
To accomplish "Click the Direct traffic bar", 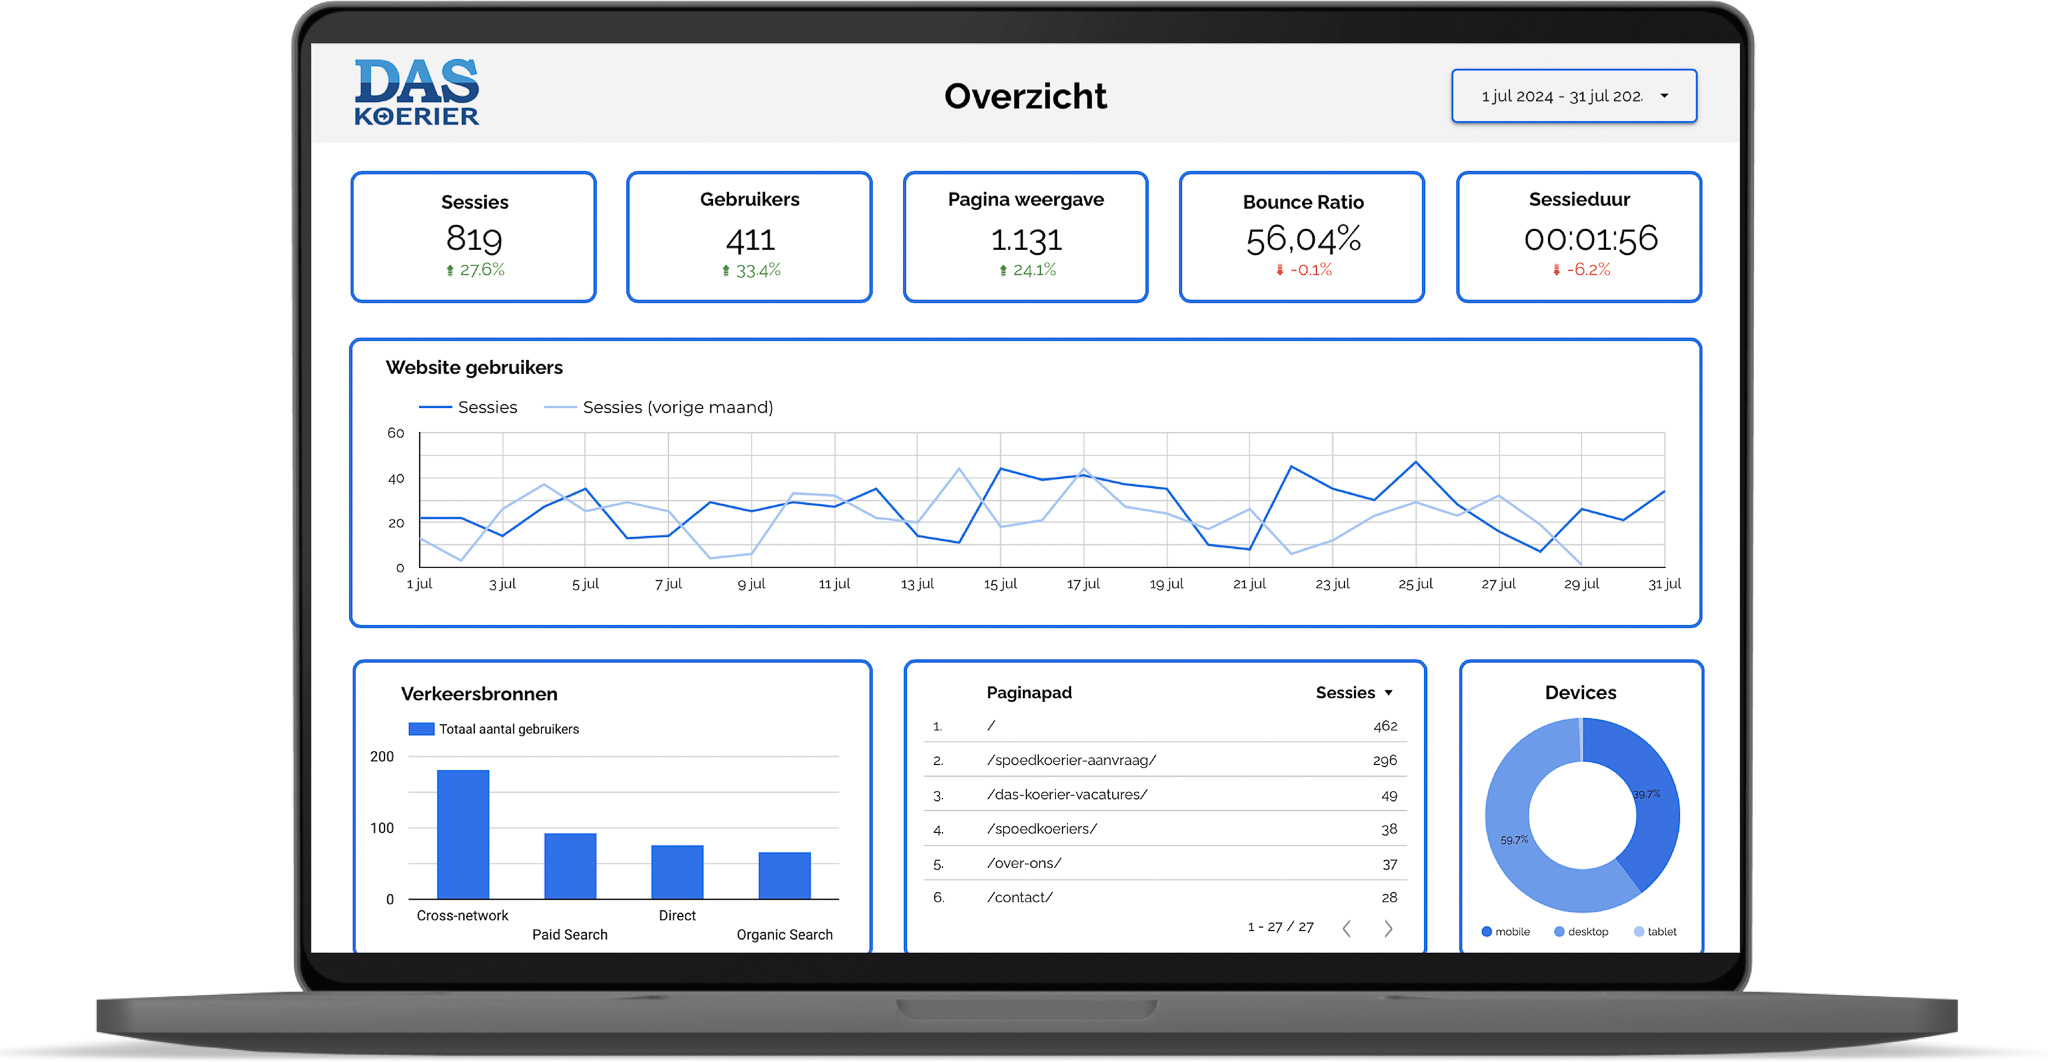I will tap(677, 872).
